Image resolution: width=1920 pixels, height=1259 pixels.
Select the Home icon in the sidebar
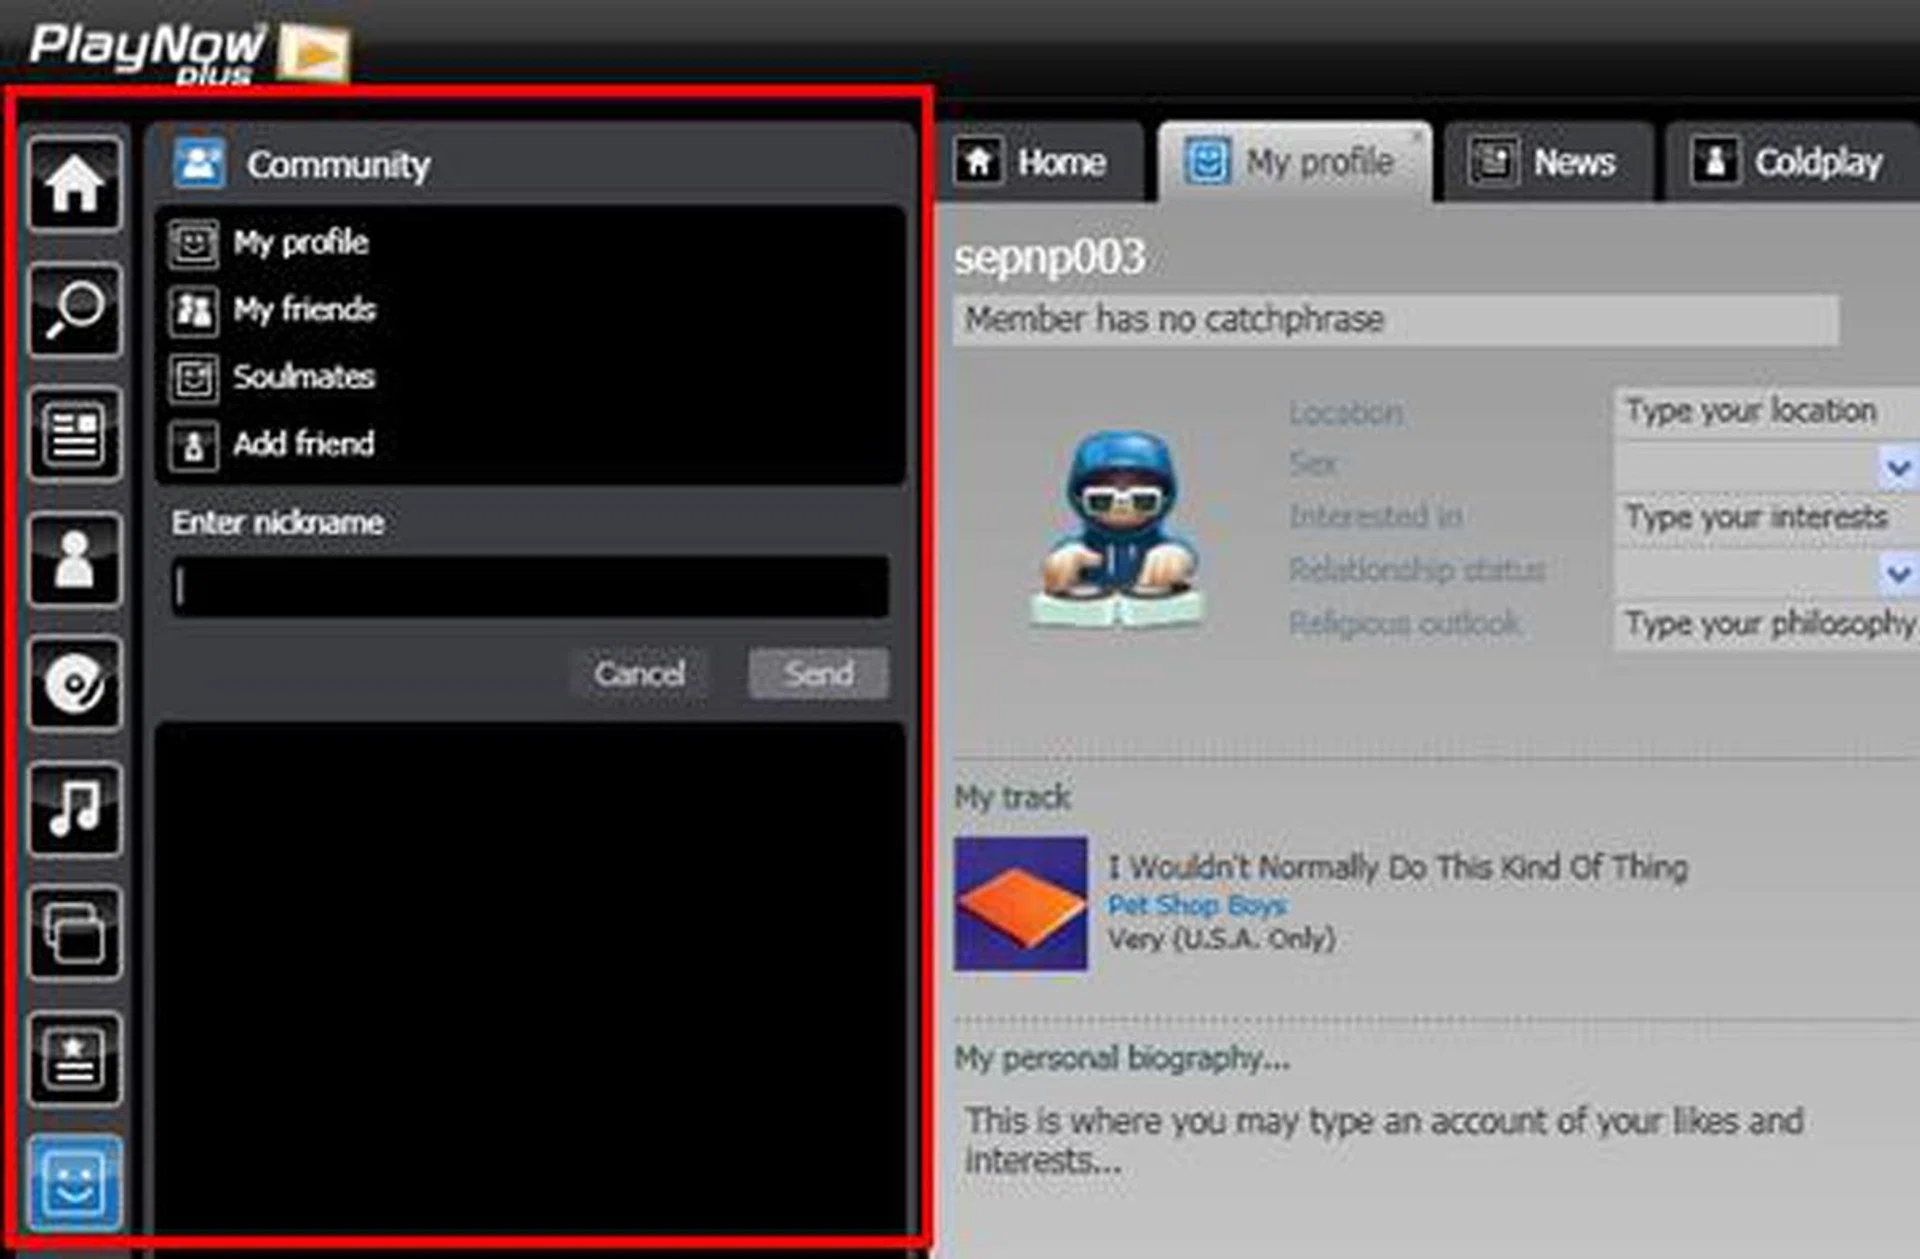(x=75, y=185)
